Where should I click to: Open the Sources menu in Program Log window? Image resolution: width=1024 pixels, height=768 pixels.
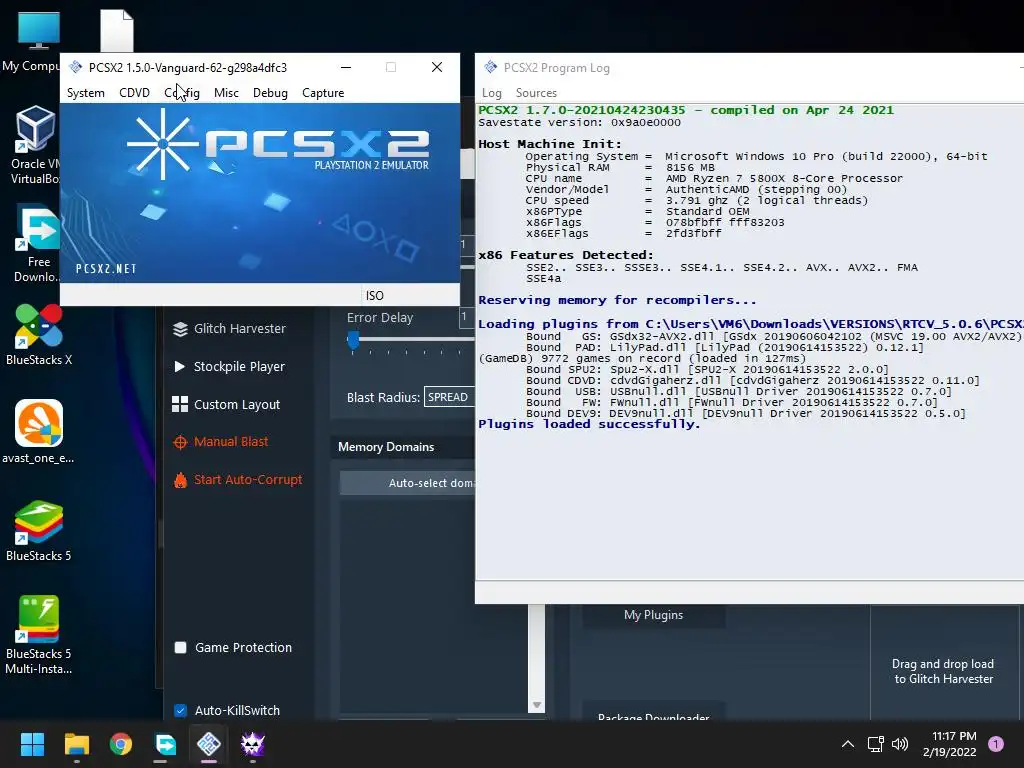(x=536, y=93)
